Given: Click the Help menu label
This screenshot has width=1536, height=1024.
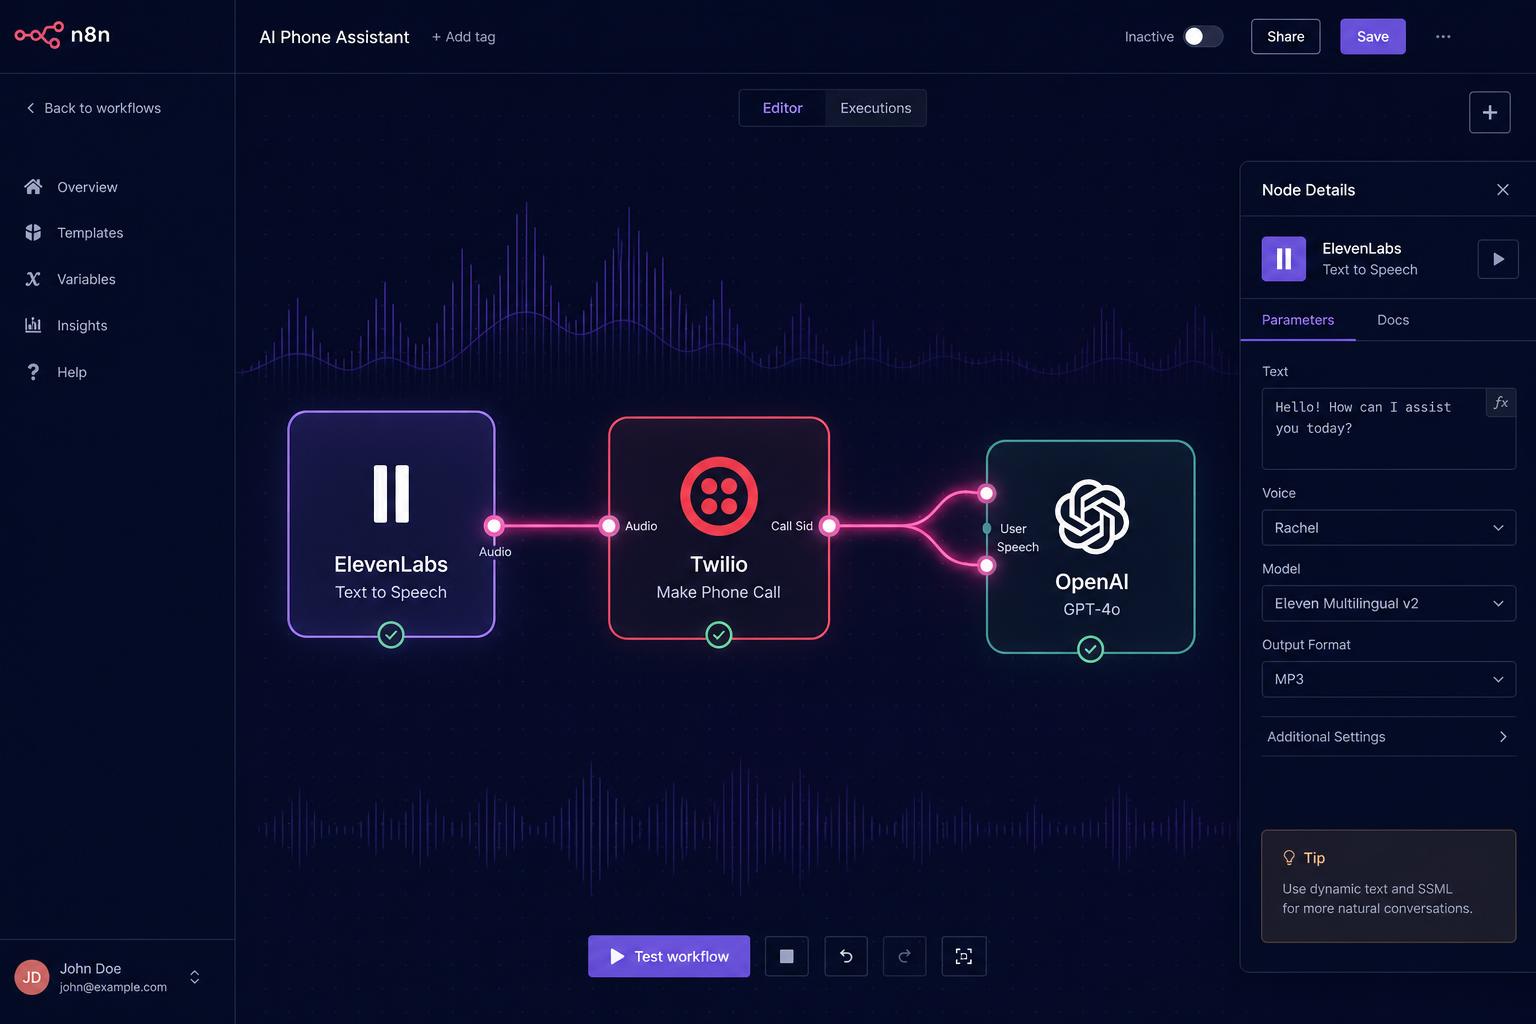Looking at the screenshot, I should (x=72, y=372).
